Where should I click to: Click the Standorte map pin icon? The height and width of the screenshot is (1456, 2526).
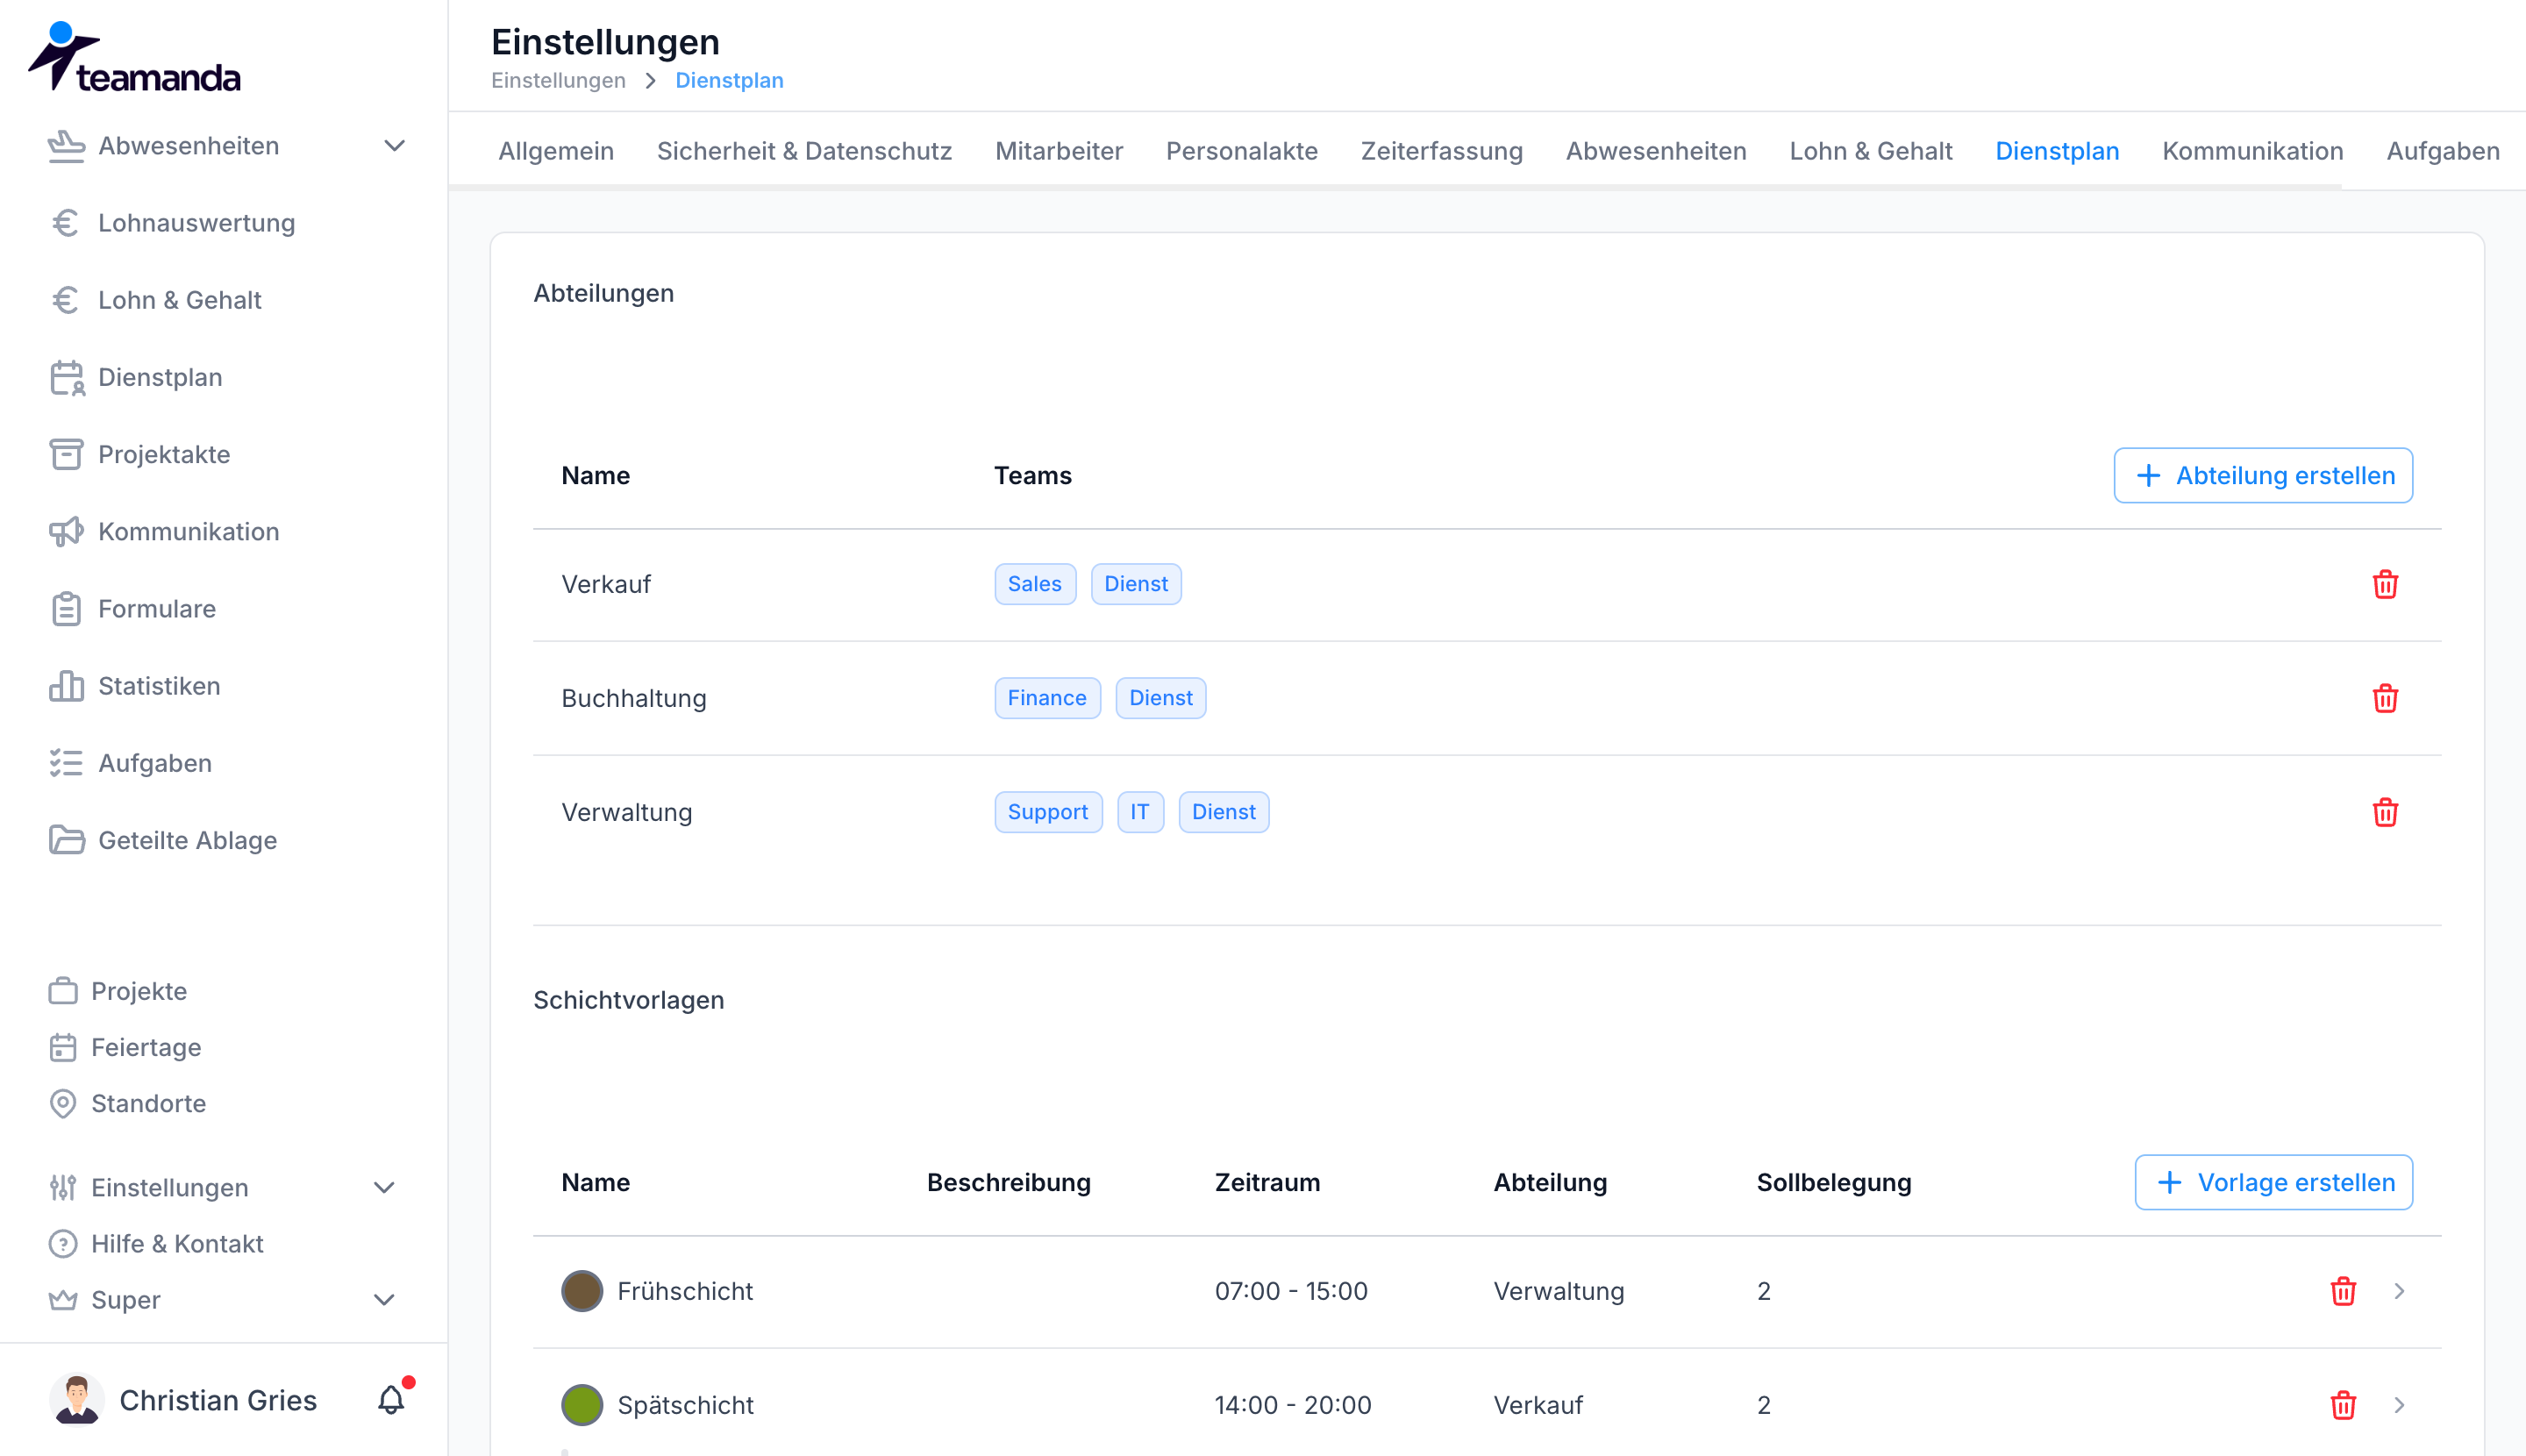[x=63, y=1103]
